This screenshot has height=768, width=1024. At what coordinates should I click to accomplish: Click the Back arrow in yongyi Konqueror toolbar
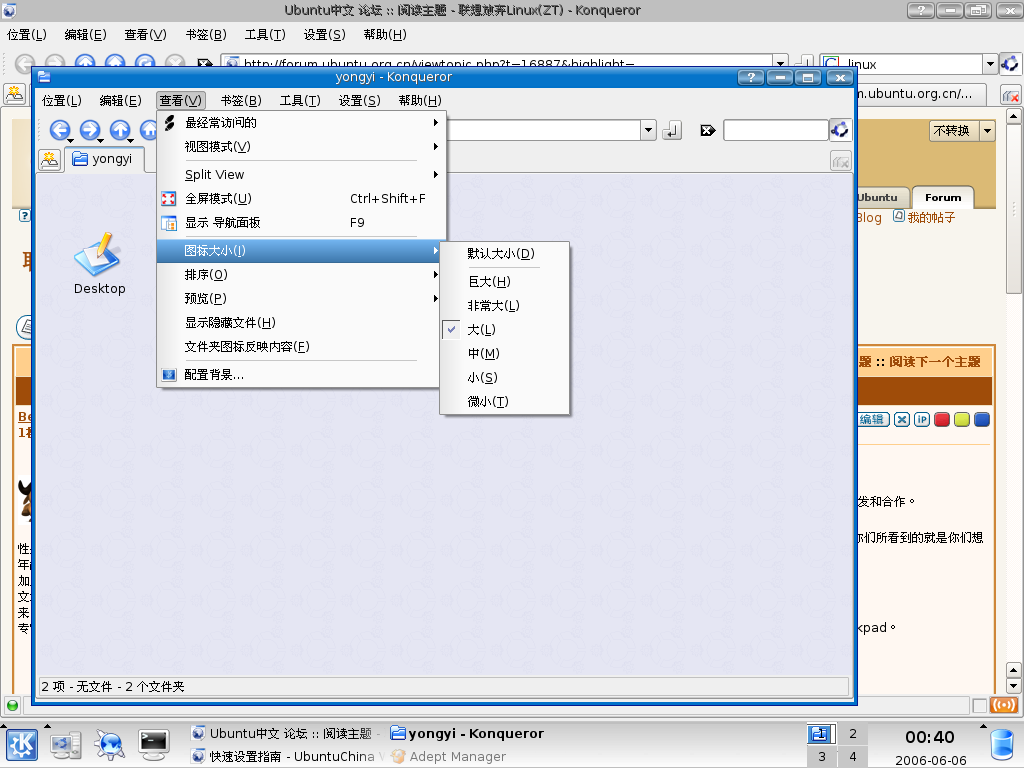(59, 129)
